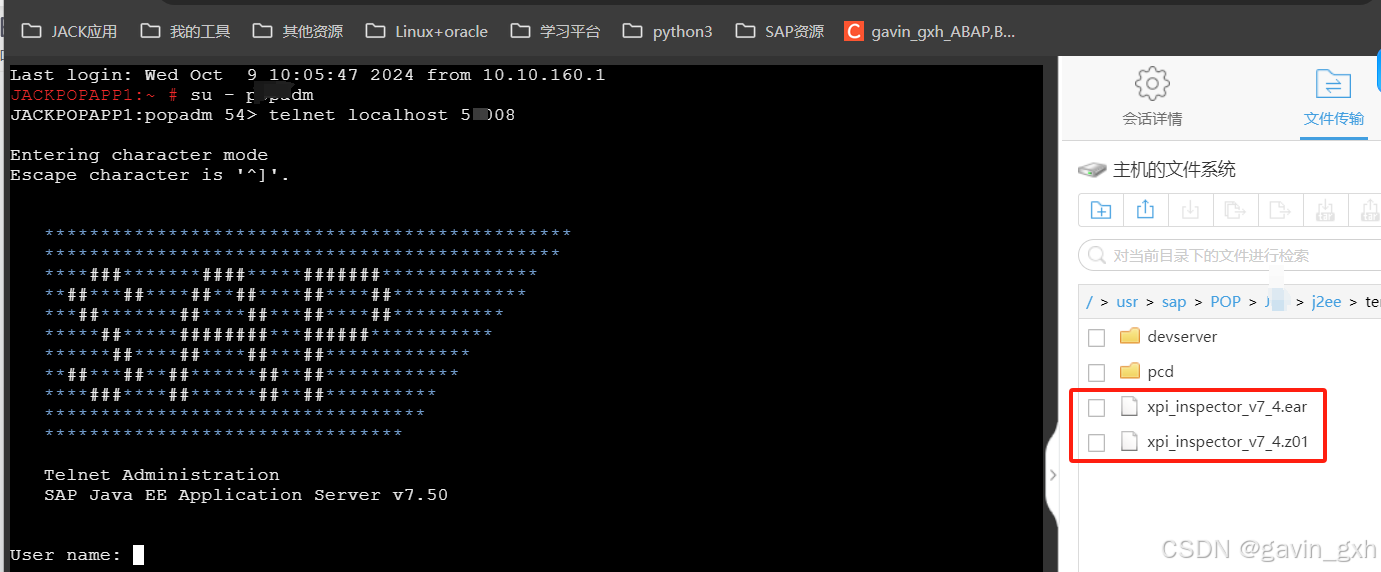The image size is (1381, 572).
Task: Click the move/export file toolbar icon
Action: (x=1280, y=210)
